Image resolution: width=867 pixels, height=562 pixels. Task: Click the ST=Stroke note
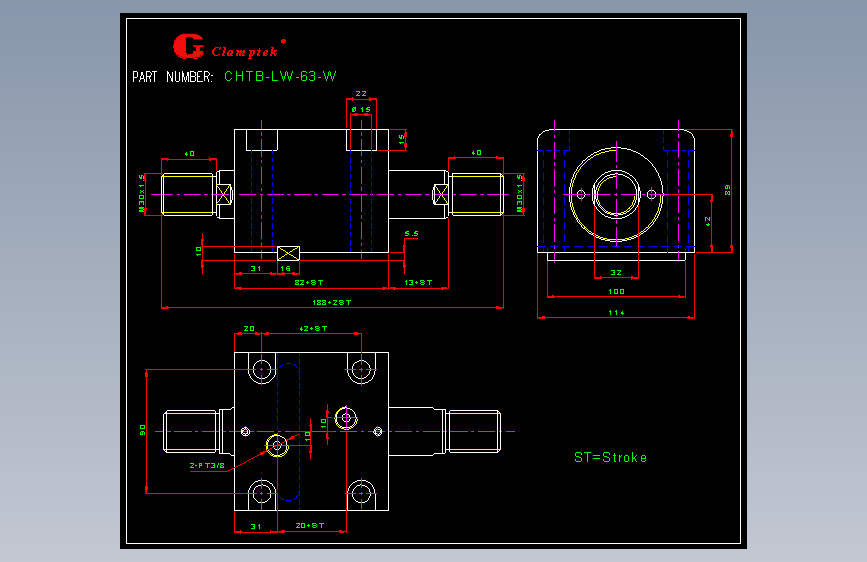click(x=610, y=457)
